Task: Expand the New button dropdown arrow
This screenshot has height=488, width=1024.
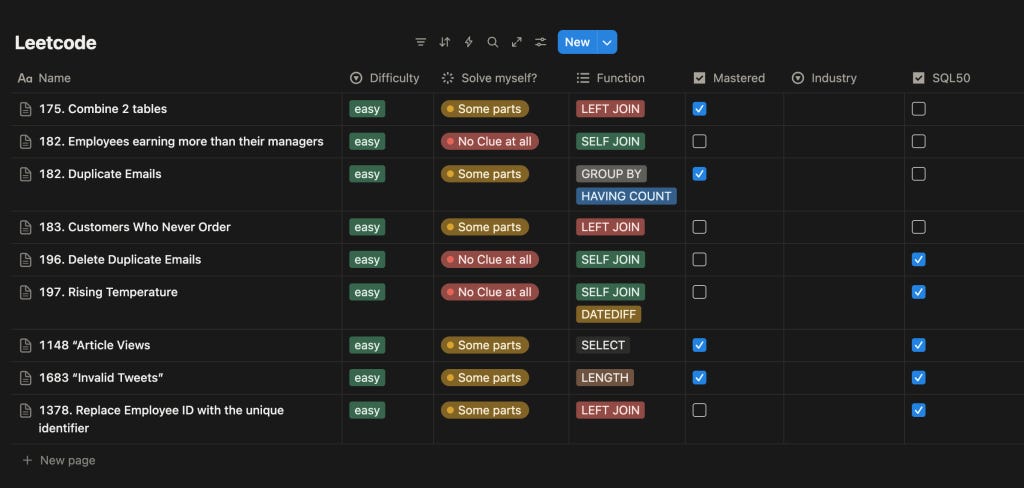Action: 607,42
